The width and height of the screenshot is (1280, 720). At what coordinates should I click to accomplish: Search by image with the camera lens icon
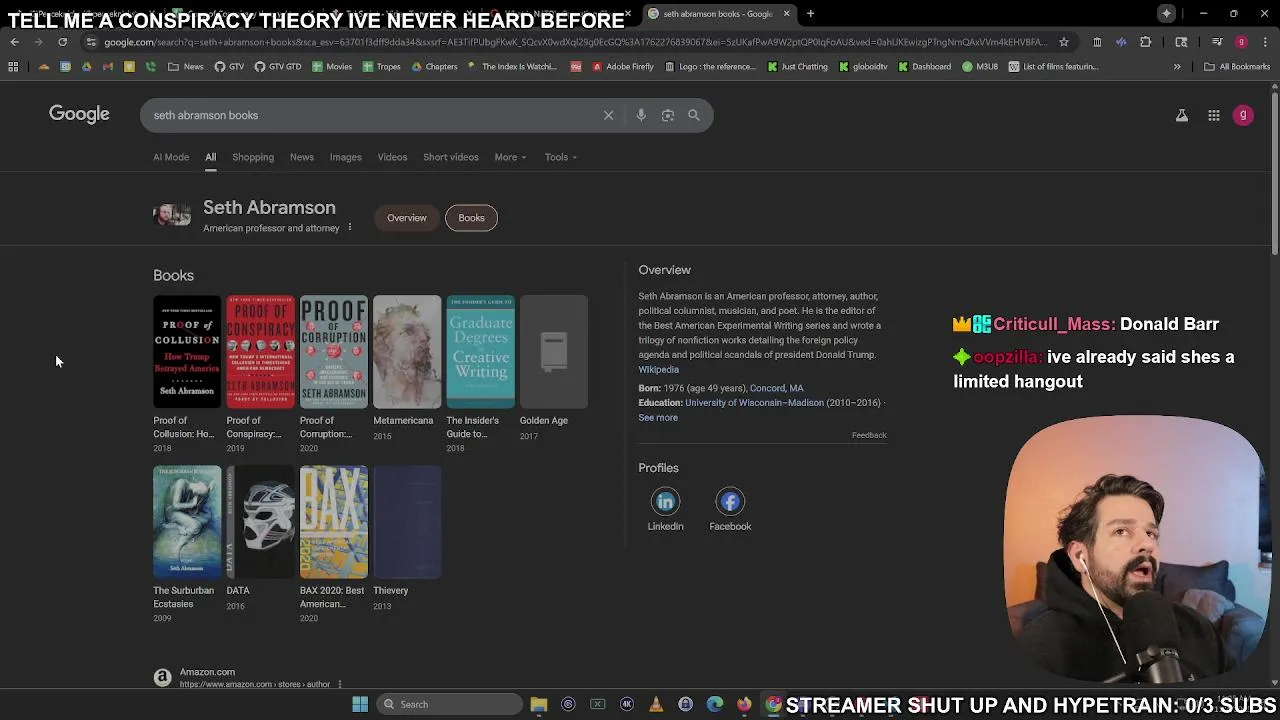668,115
